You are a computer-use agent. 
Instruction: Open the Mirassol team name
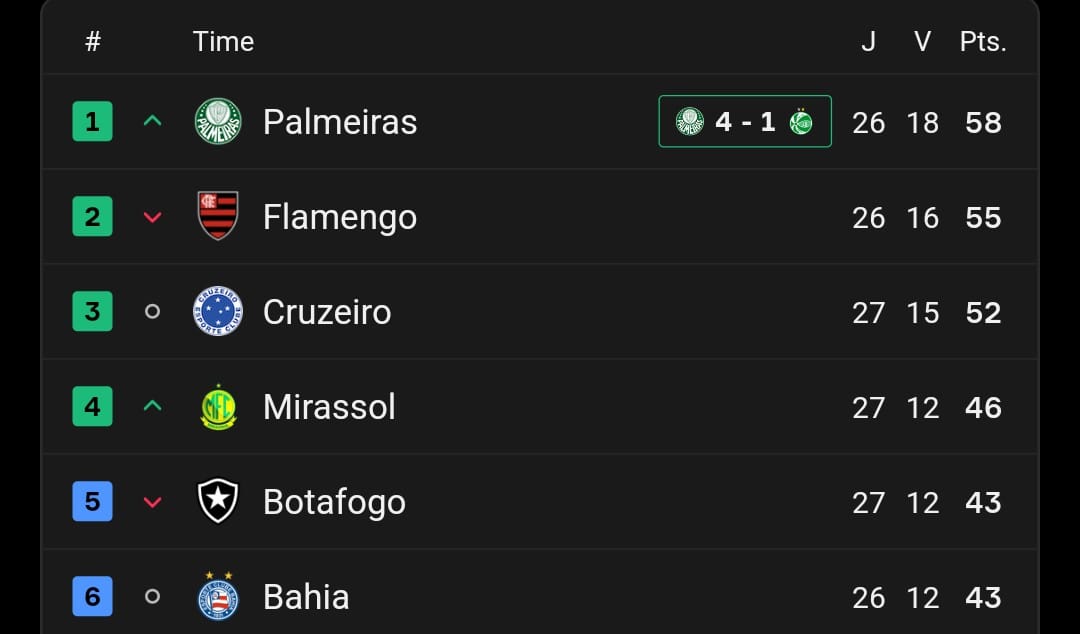point(329,407)
